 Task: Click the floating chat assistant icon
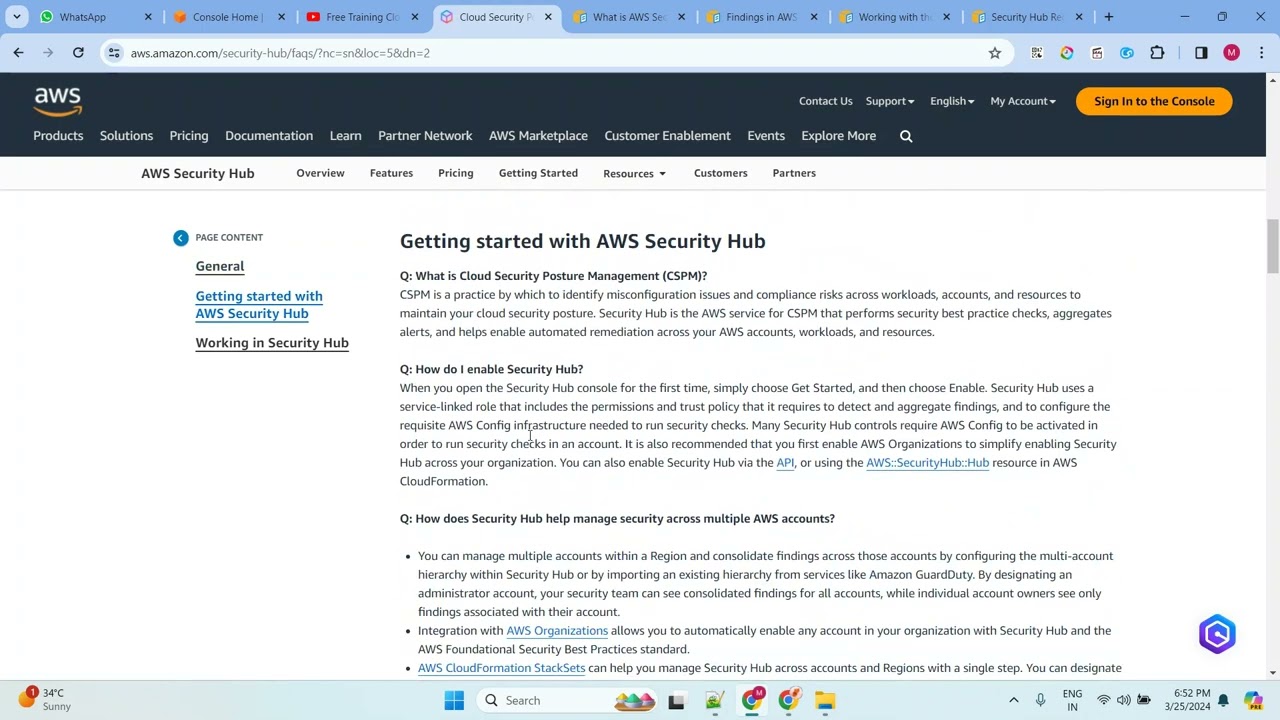pyautogui.click(x=1217, y=634)
